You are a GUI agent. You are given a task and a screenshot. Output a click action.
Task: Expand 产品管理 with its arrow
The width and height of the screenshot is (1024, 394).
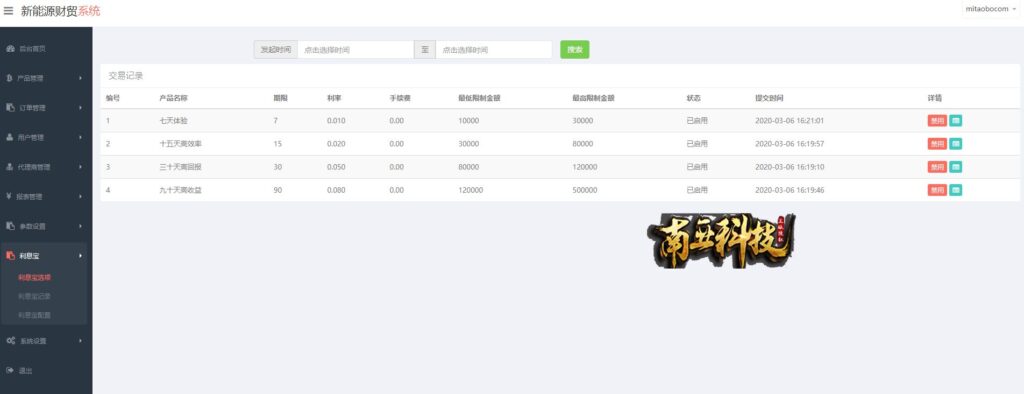[80, 78]
